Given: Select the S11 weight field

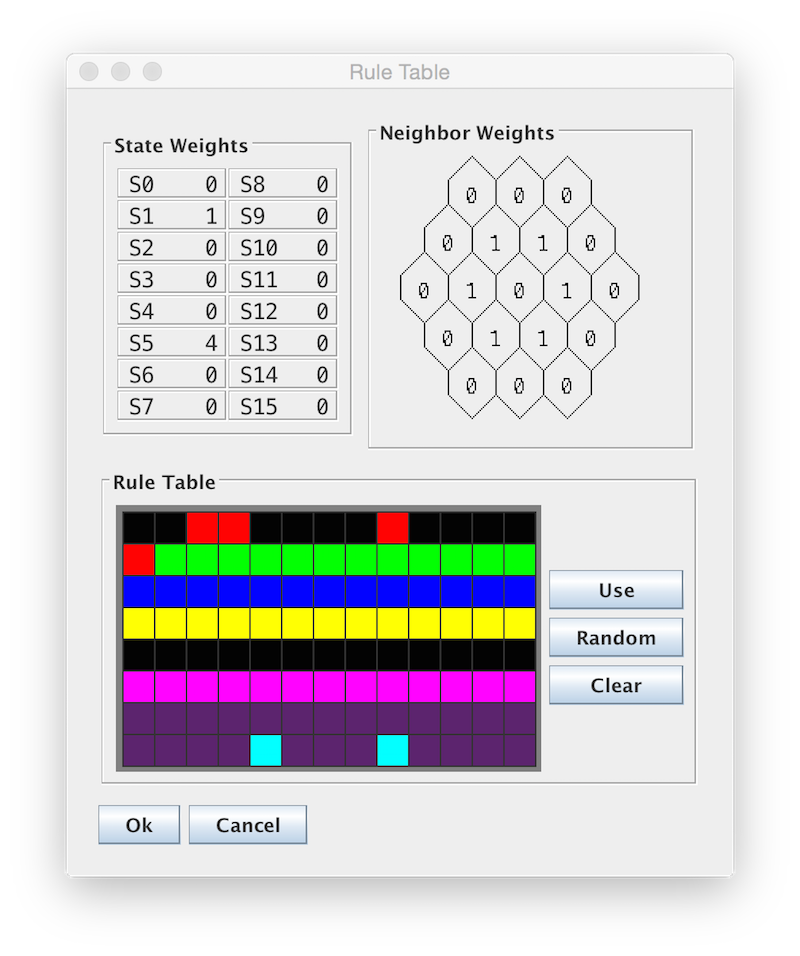Looking at the screenshot, I should coord(282,279).
